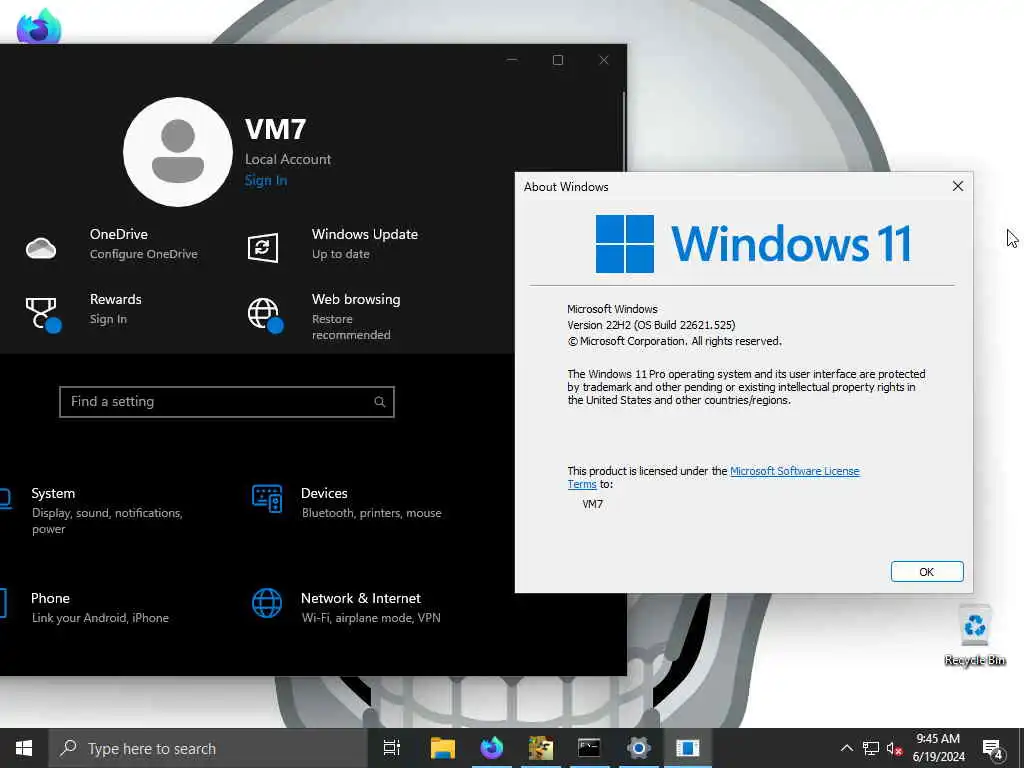This screenshot has width=1024, height=768.
Task: Open the terminal icon on the taskbar
Action: click(x=589, y=748)
